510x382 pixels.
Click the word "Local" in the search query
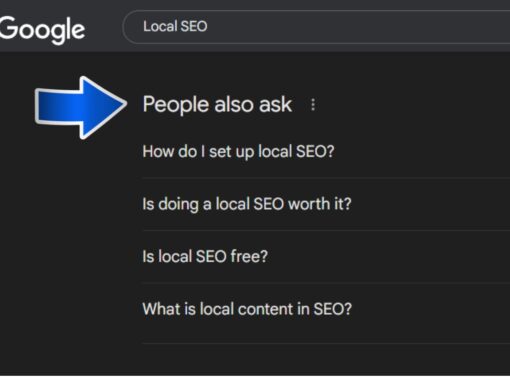(160, 26)
